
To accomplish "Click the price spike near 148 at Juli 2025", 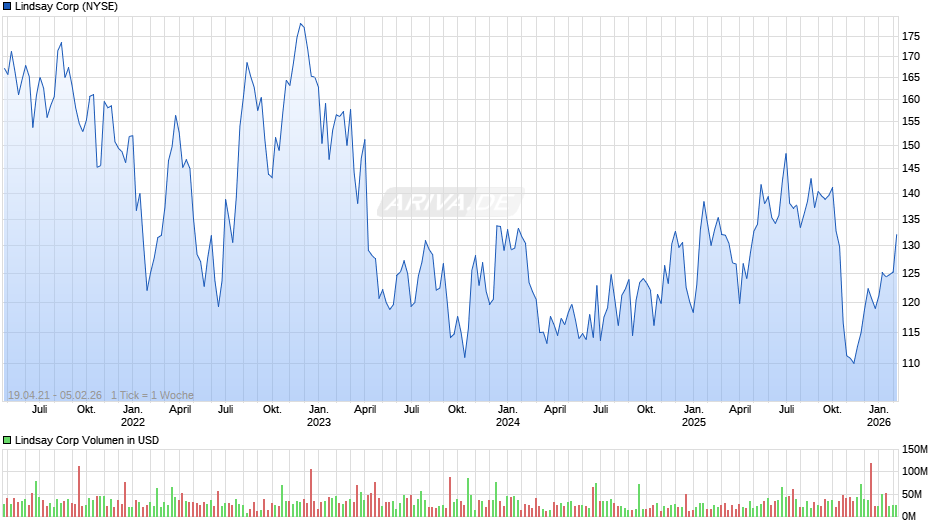I will click(786, 154).
